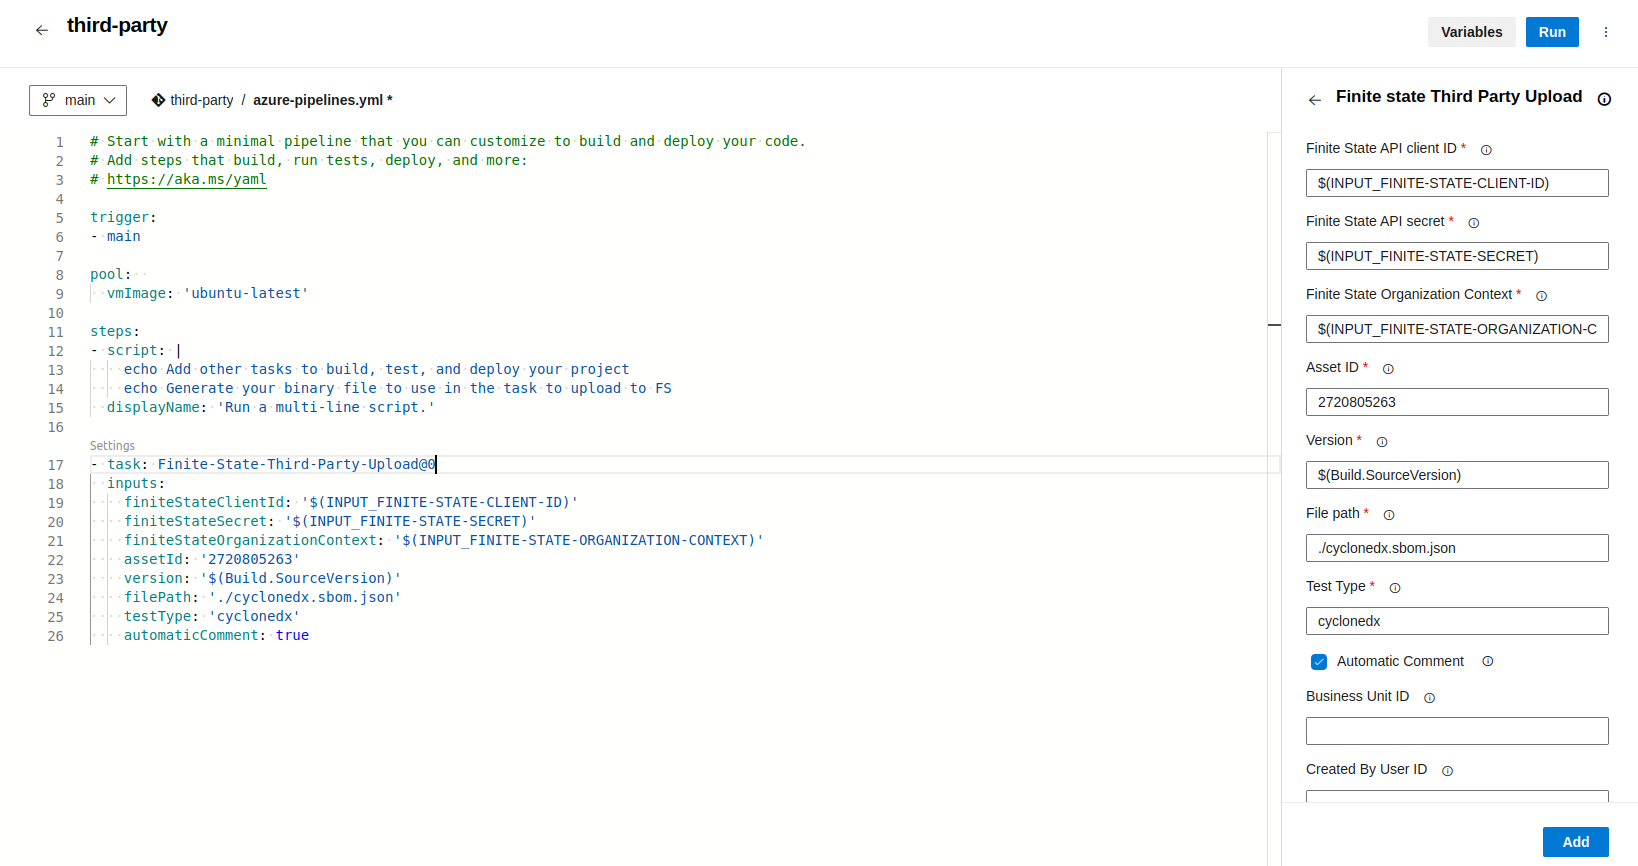The height and width of the screenshot is (866, 1638).
Task: Show info for Asset ID field
Action: [x=1388, y=369]
